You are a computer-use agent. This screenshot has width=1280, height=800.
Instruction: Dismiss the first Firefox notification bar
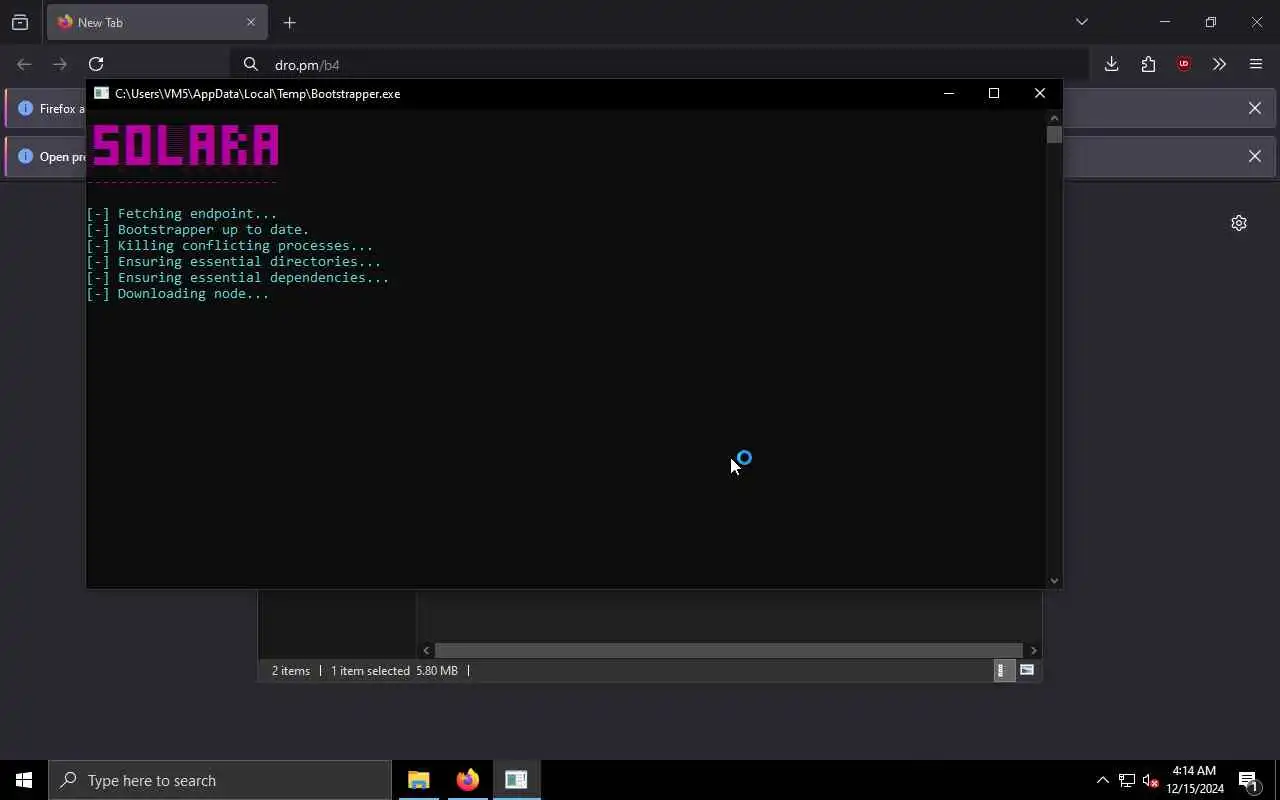1255,108
